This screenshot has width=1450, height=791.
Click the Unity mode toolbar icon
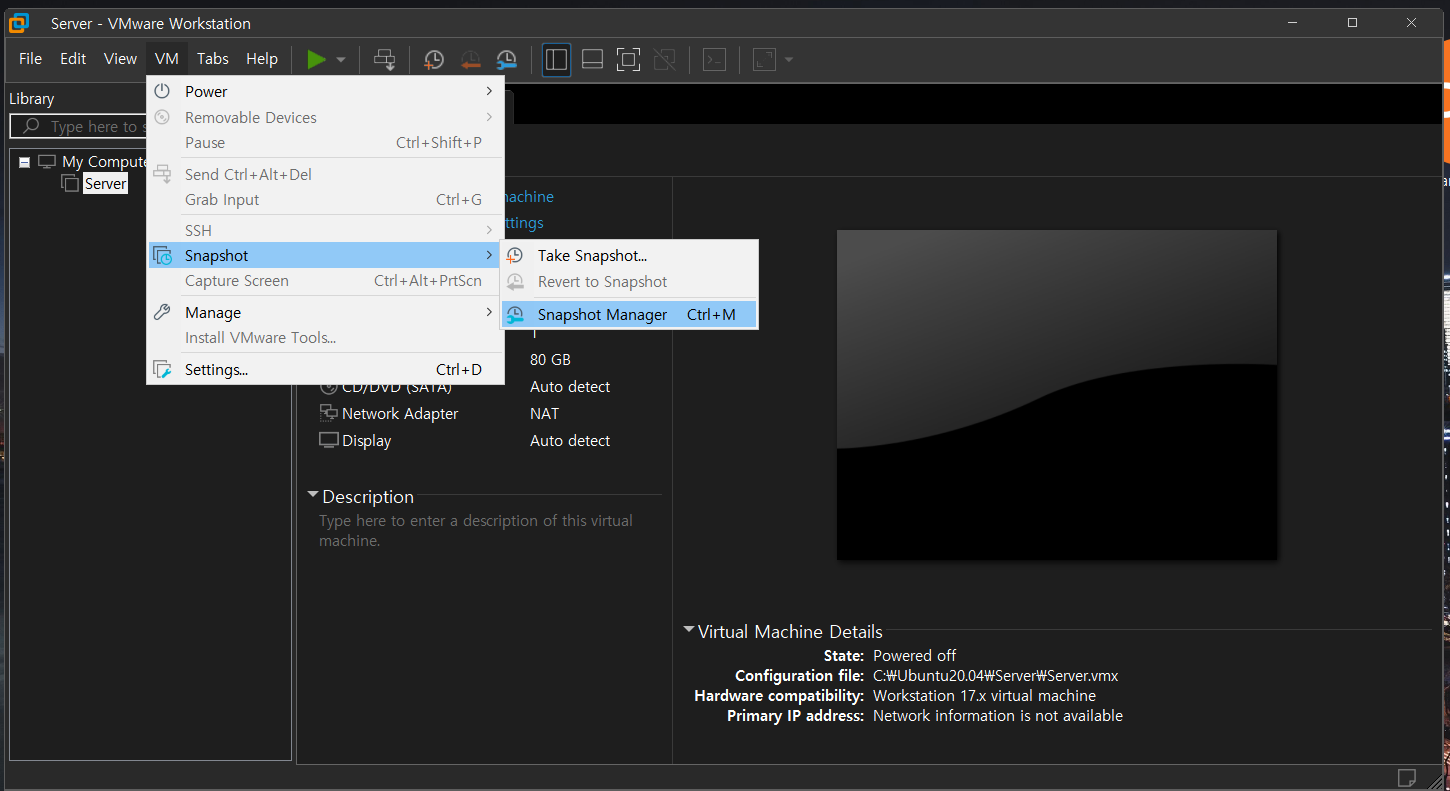664,60
